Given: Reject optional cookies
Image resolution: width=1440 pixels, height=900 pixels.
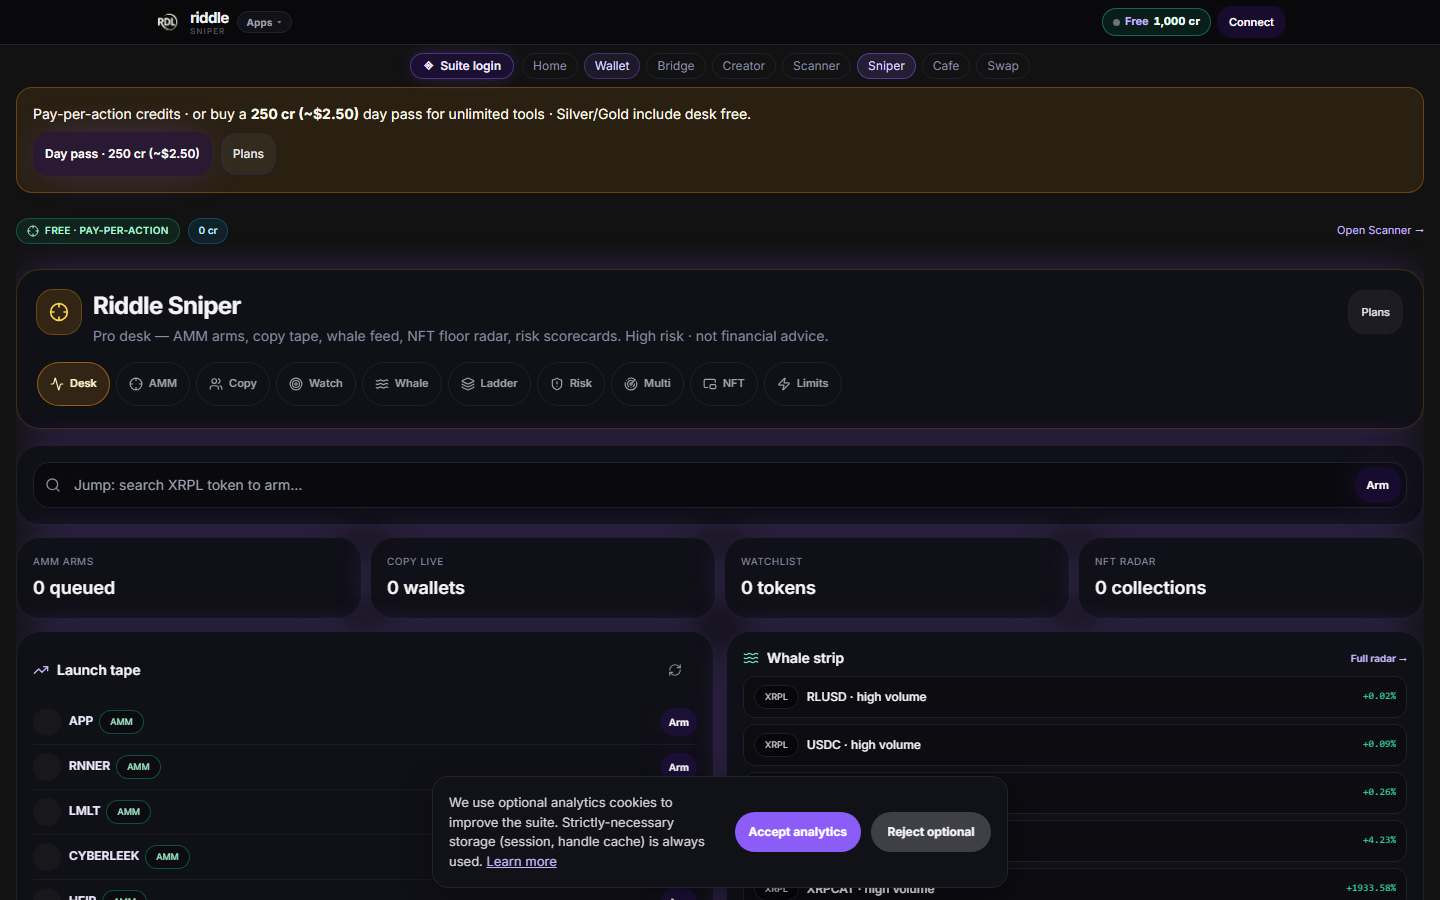Looking at the screenshot, I should tap(930, 832).
